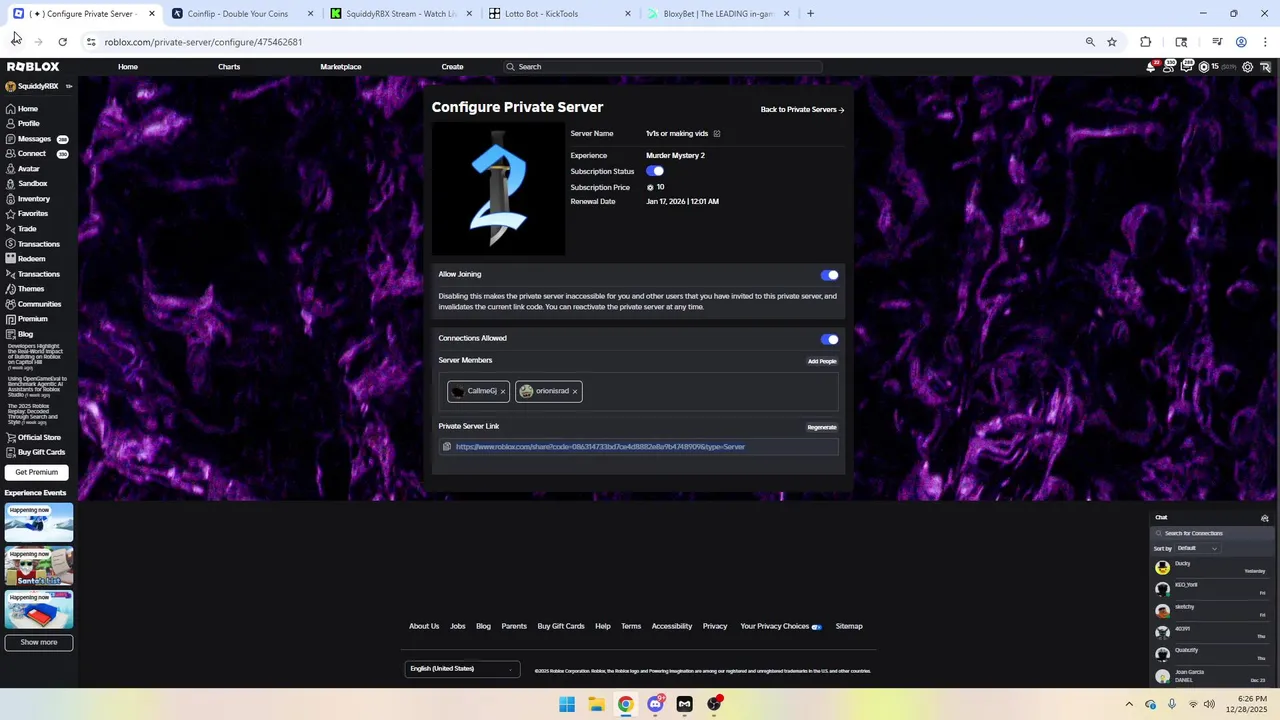Click the Search for Connections field
This screenshot has height=720, width=1280.
tap(1213, 533)
